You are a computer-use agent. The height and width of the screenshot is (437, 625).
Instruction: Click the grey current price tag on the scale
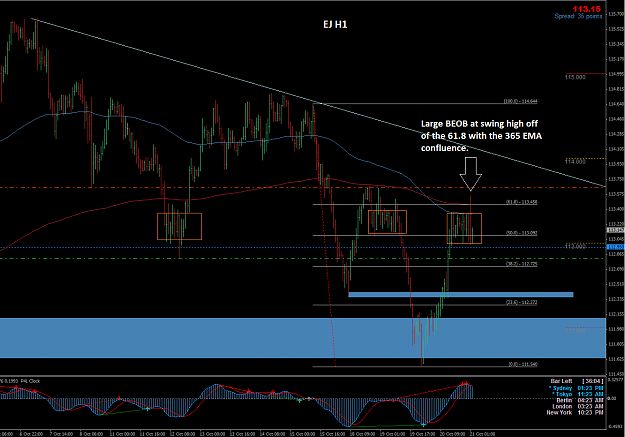pyautogui.click(x=615, y=230)
